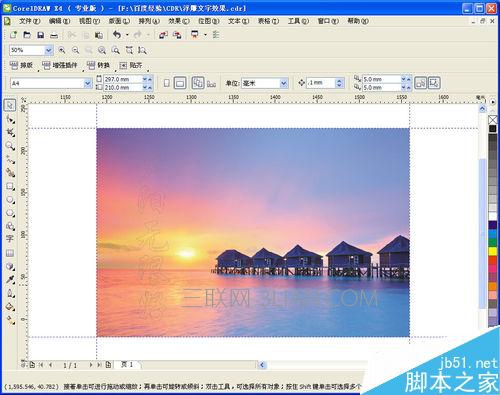Adjust page height 210.0 mm spinner
Image resolution: width=500 pixels, height=395 pixels.
tap(147, 87)
